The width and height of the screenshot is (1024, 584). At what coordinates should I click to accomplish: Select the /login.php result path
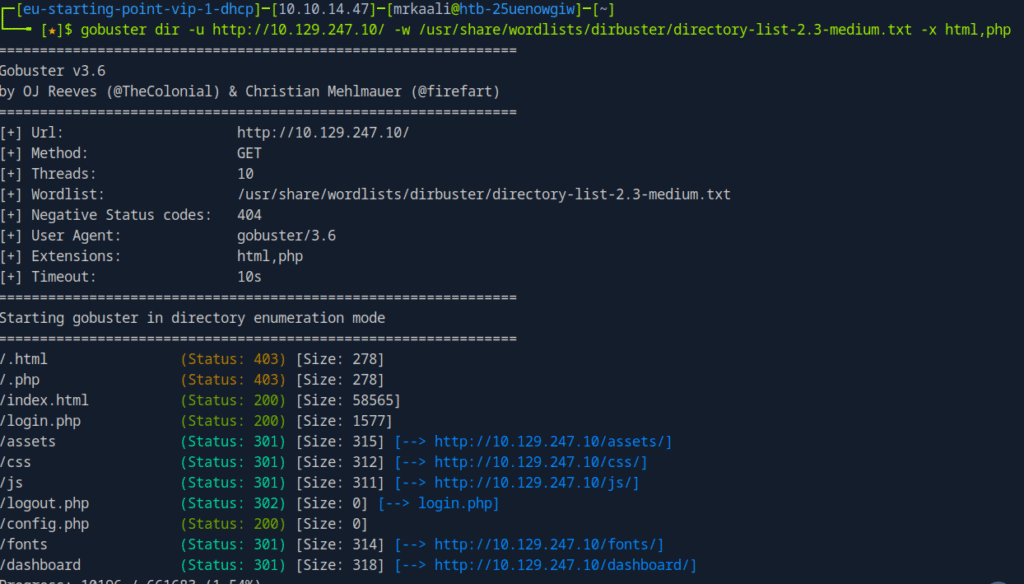pyautogui.click(x=40, y=421)
